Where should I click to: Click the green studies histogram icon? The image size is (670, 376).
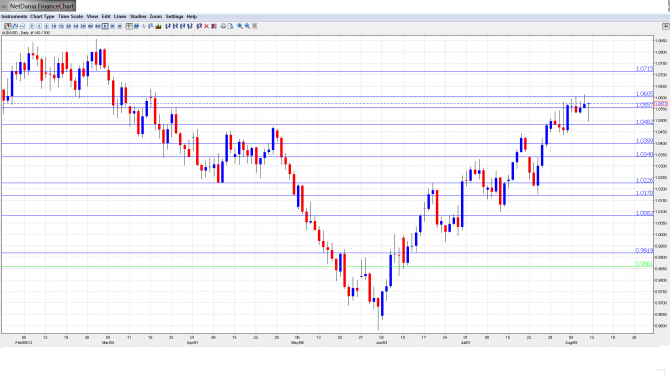click(158, 26)
